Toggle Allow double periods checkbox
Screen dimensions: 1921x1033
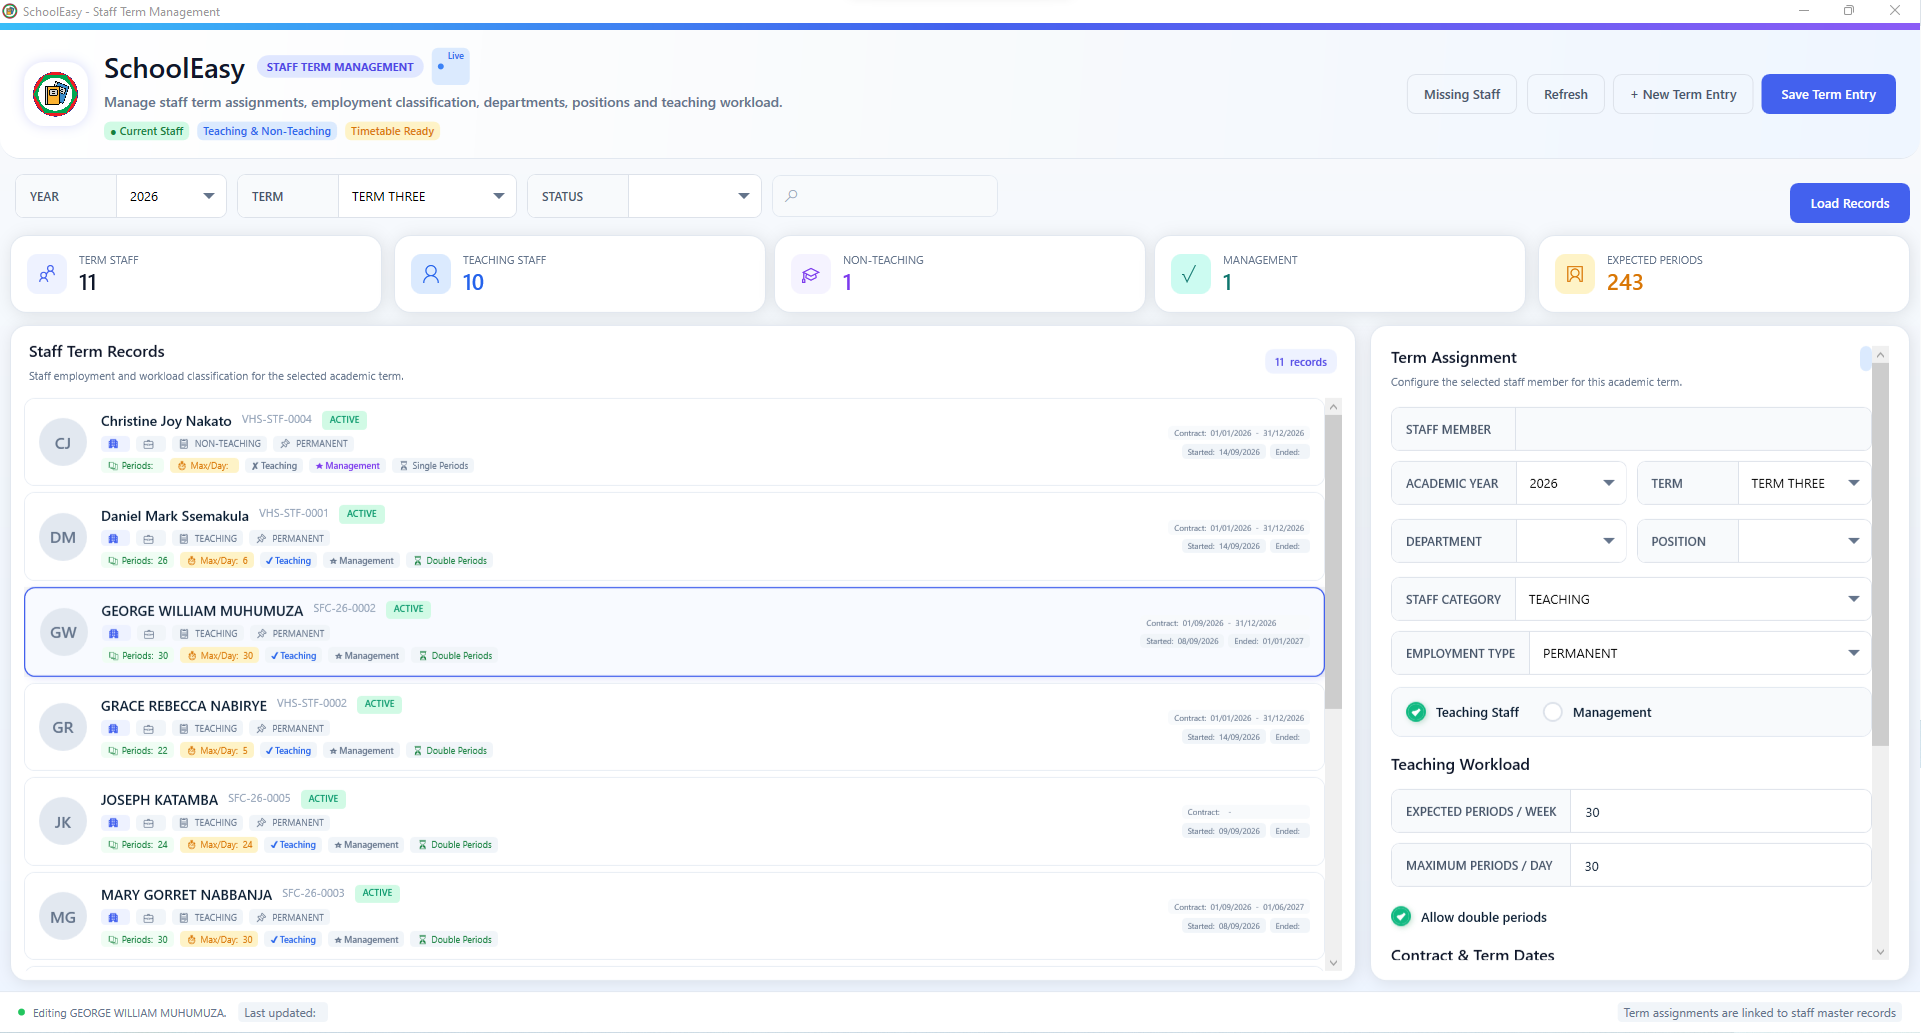pos(1401,917)
